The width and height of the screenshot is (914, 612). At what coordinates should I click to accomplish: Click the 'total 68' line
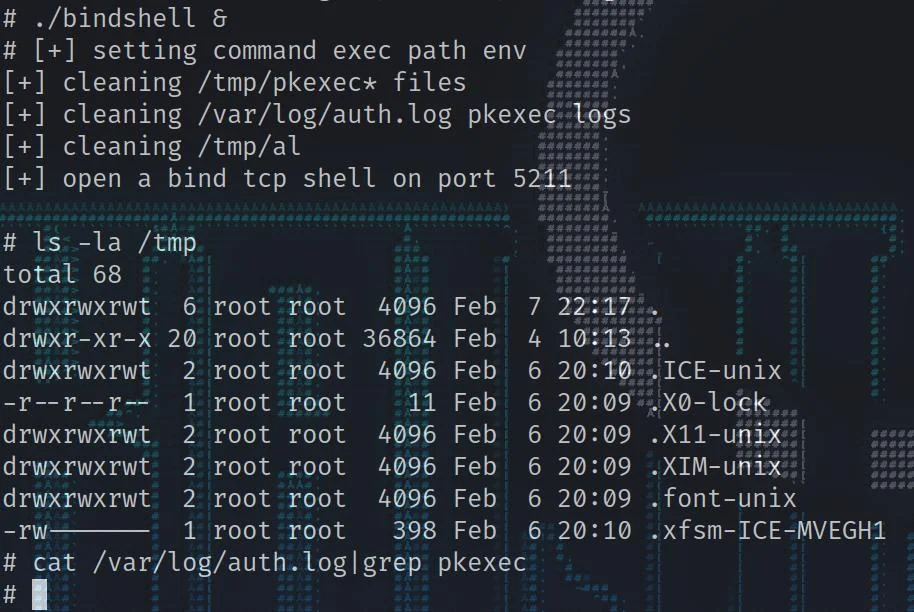[62, 274]
